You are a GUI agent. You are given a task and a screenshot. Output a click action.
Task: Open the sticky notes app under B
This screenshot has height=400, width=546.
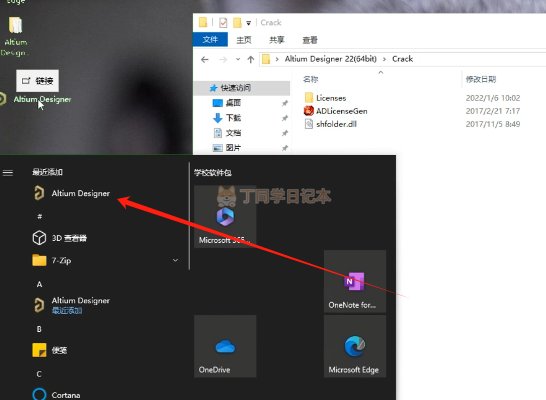[50, 350]
